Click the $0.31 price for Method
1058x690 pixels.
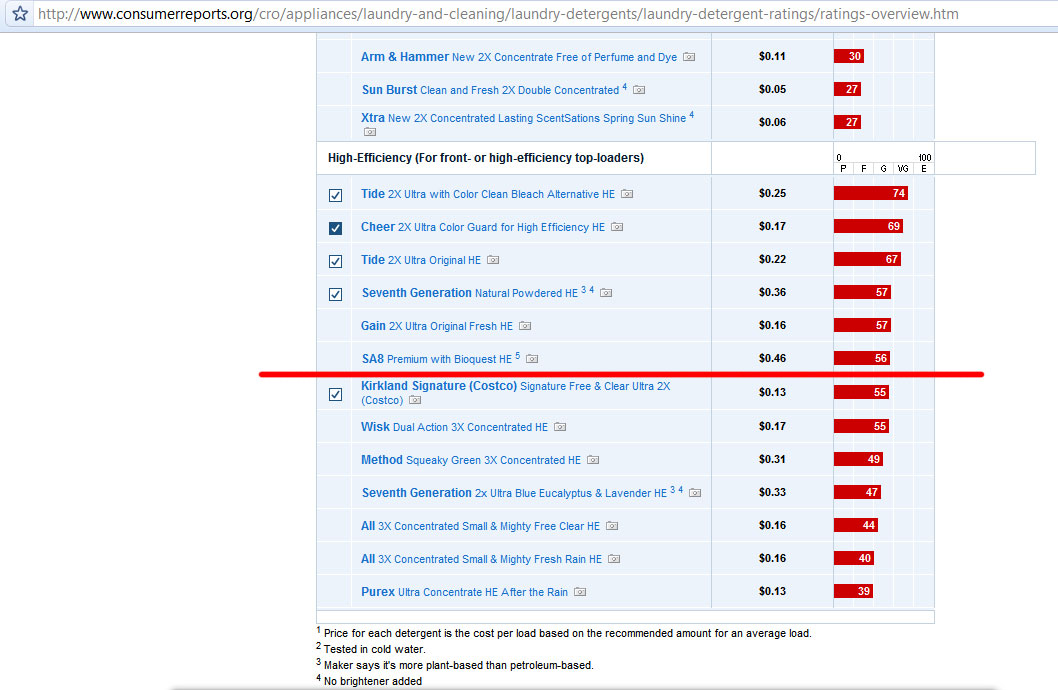point(773,459)
